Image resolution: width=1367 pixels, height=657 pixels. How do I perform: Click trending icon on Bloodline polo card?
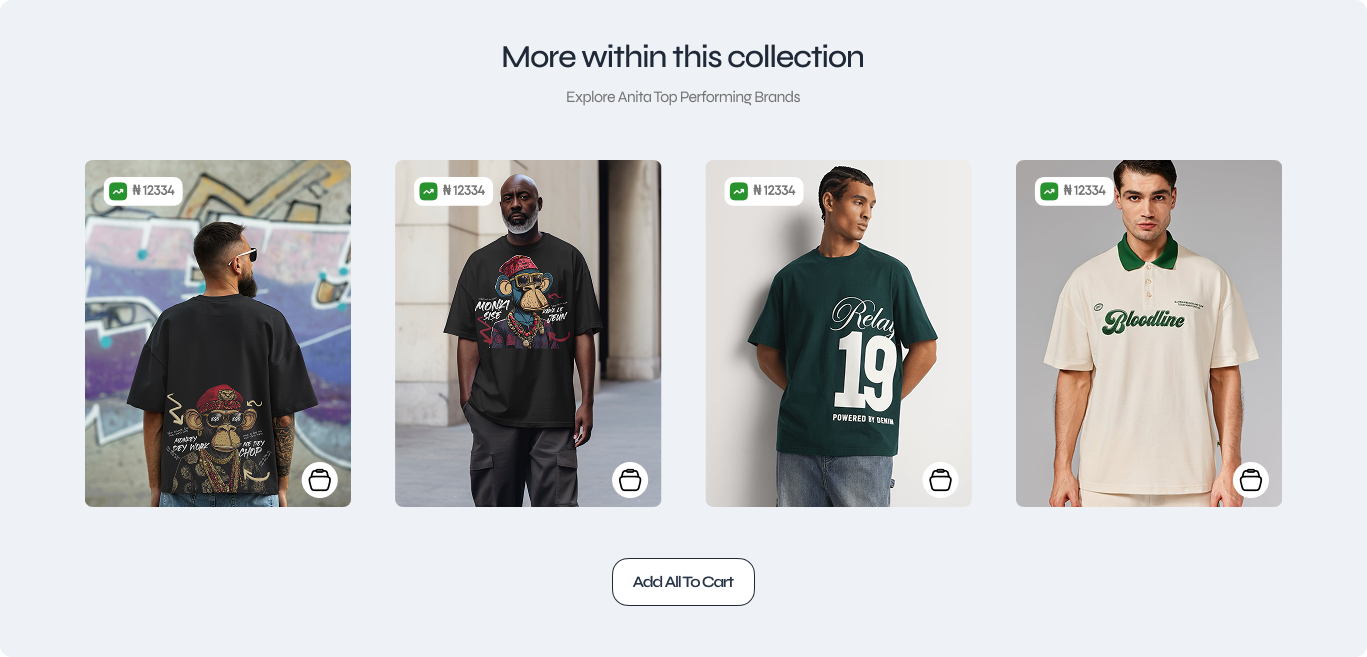click(x=1049, y=191)
